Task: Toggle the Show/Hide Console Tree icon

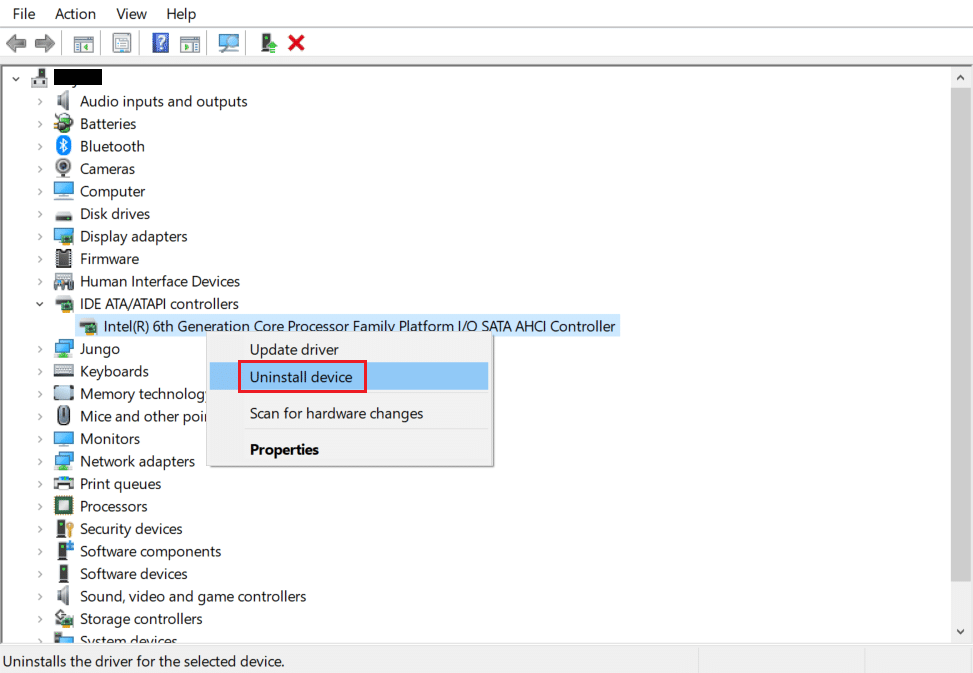Action: (83, 42)
